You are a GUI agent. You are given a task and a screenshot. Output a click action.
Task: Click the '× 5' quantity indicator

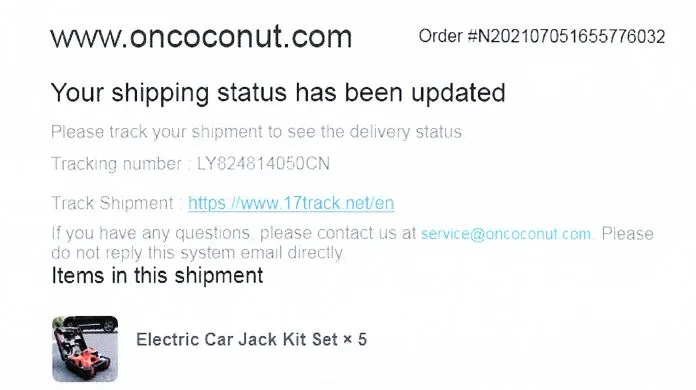tap(355, 339)
